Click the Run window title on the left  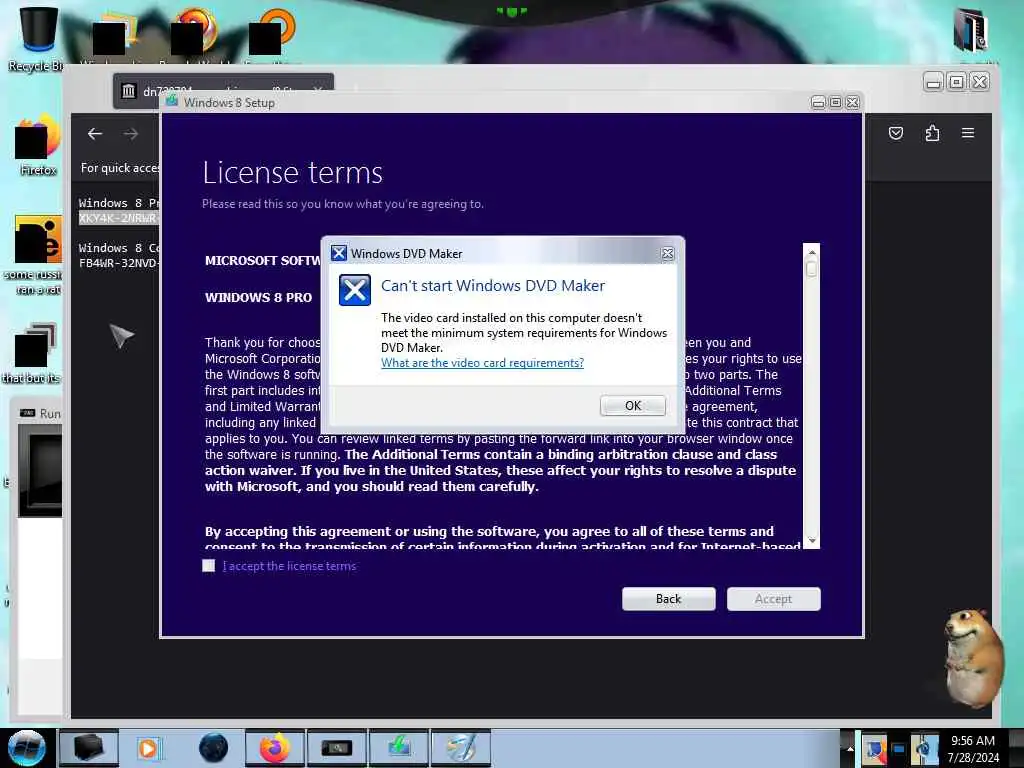coord(50,413)
